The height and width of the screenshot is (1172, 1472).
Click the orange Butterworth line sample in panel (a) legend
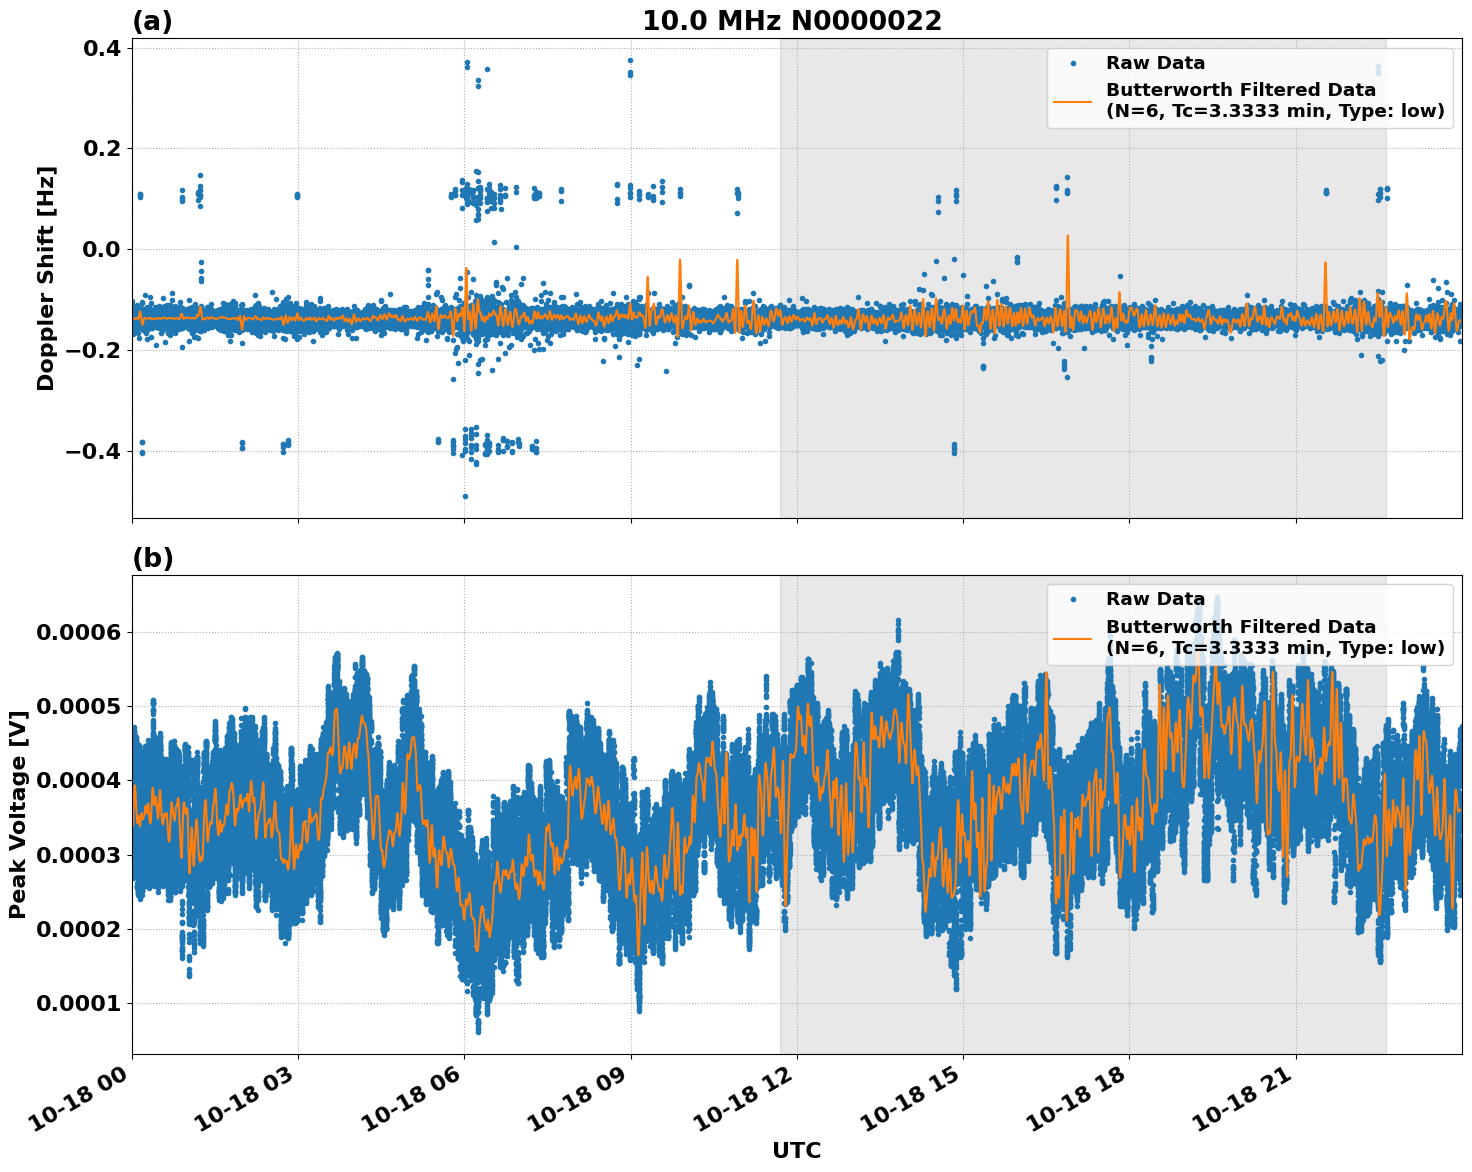(x=1073, y=101)
